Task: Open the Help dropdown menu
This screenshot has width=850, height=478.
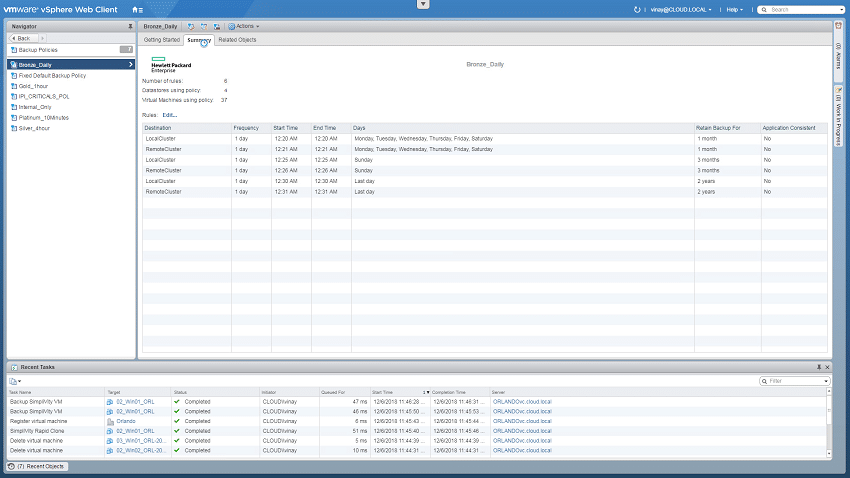Action: [x=734, y=10]
